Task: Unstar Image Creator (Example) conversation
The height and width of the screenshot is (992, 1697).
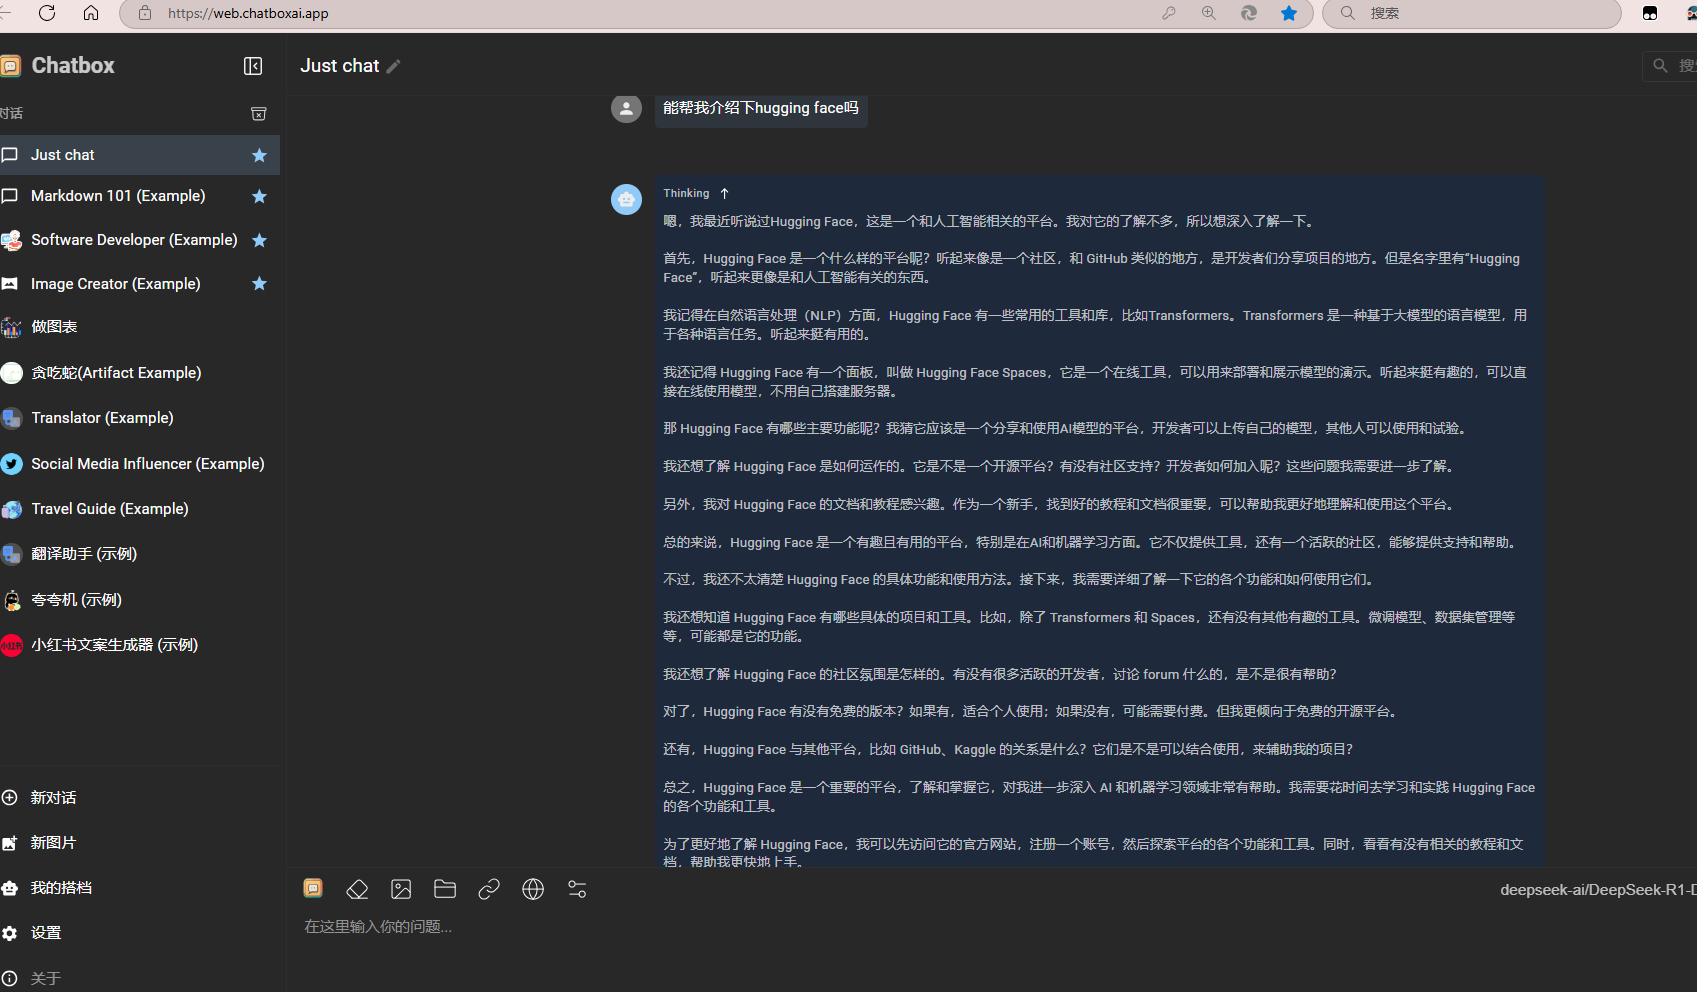Action: tap(260, 284)
